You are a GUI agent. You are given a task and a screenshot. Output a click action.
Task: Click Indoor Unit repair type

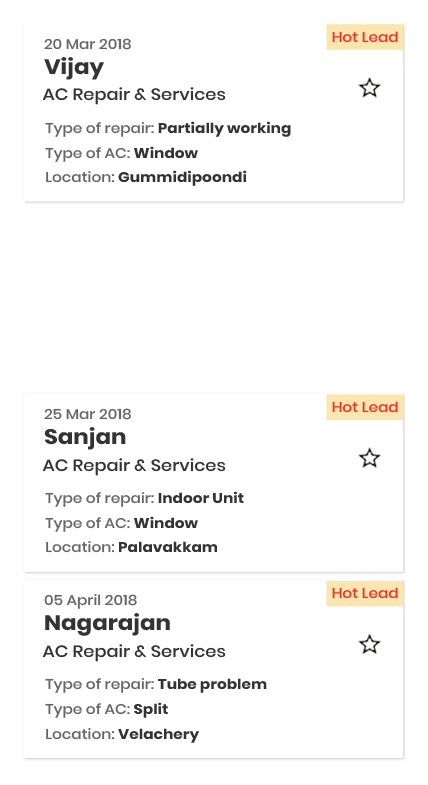point(201,498)
